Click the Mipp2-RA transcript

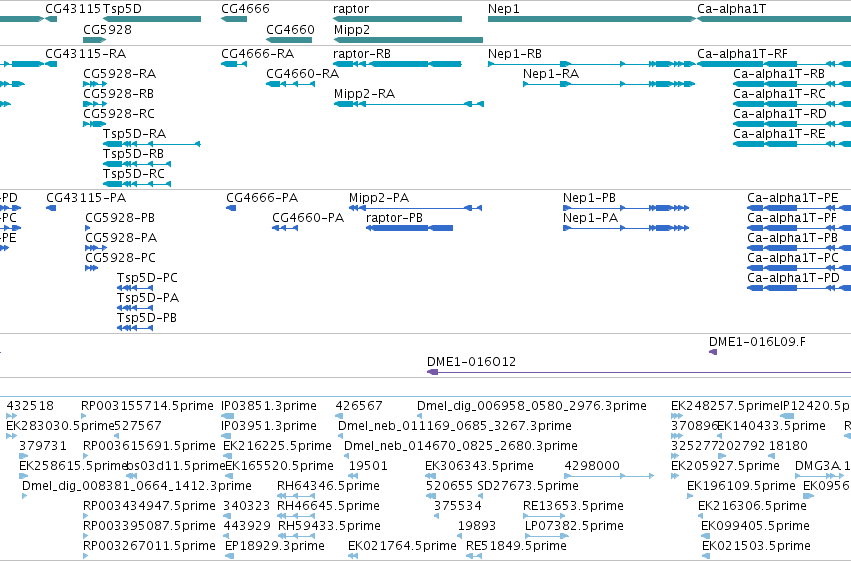coord(408,104)
